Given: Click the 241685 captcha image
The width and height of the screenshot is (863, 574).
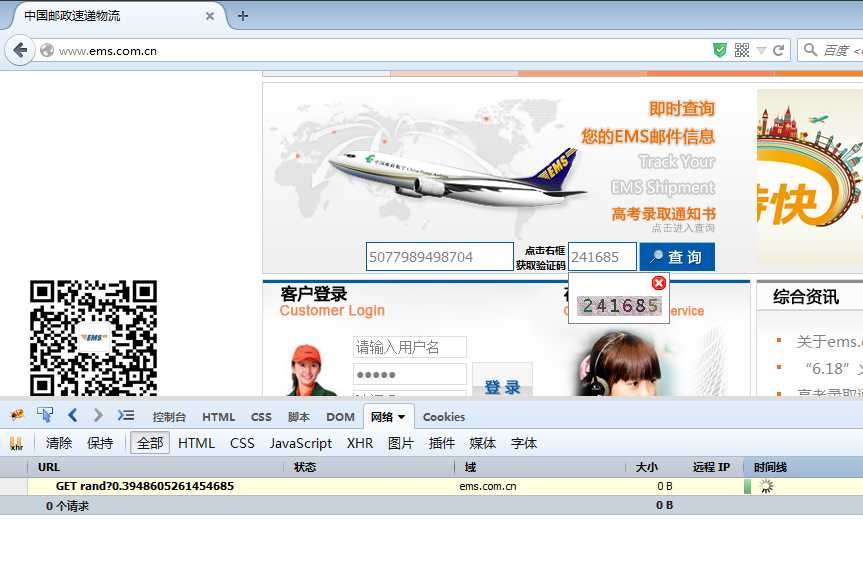Looking at the screenshot, I should point(619,305).
